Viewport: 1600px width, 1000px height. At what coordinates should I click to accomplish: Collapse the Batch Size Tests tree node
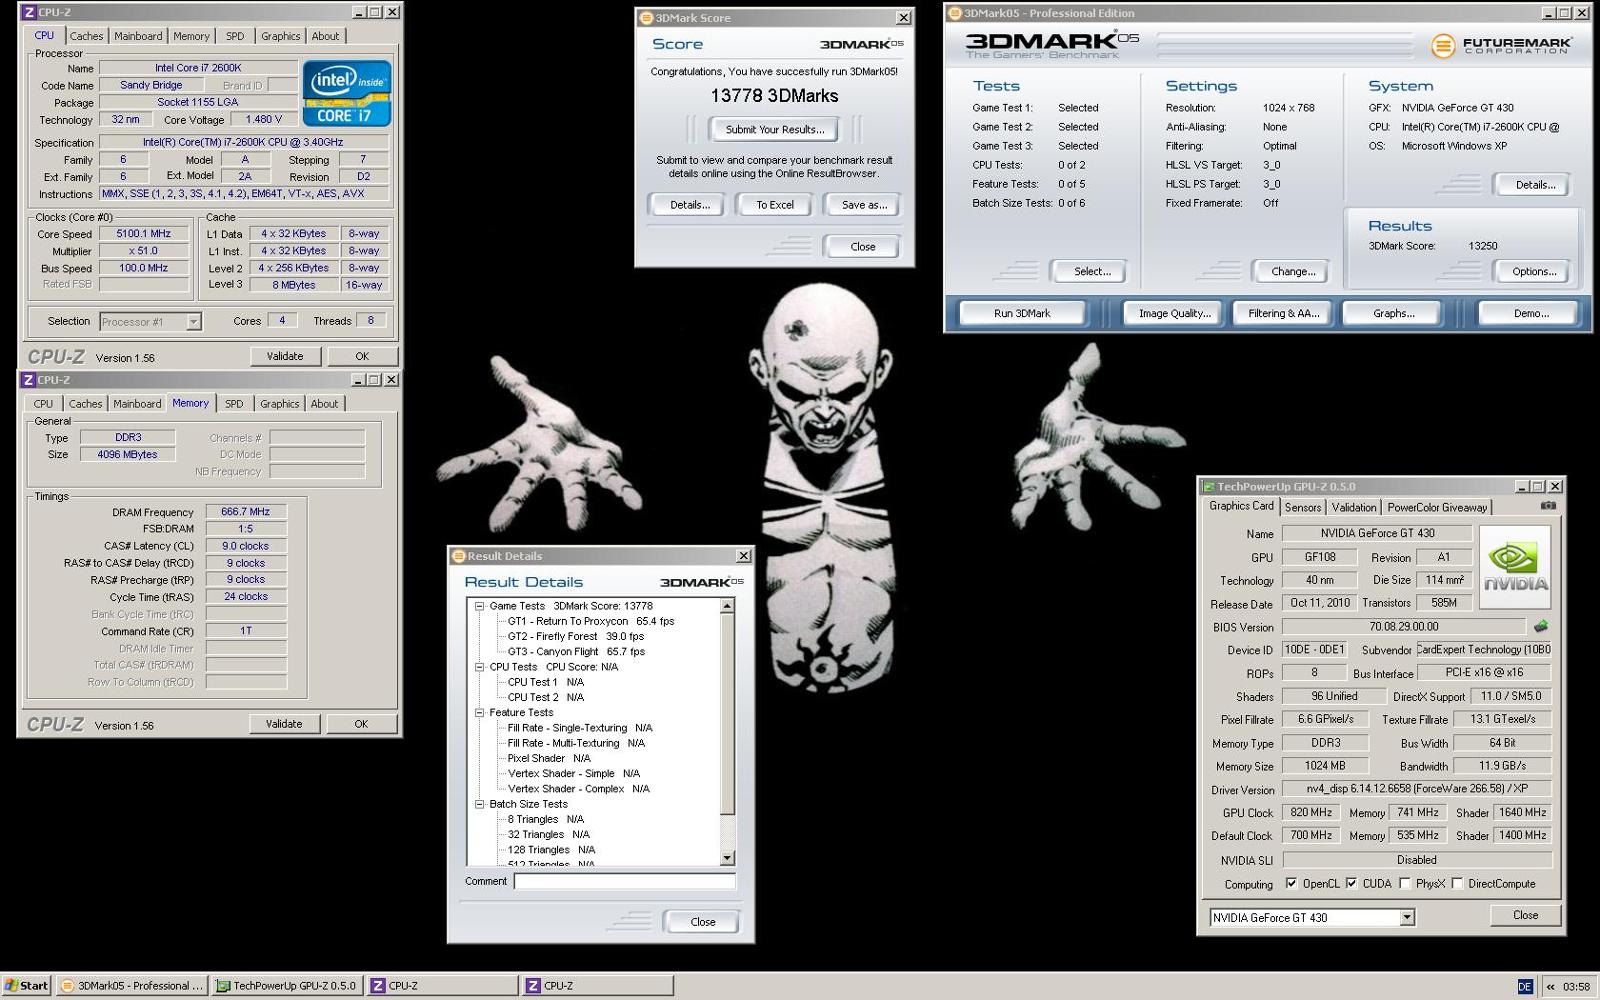click(x=479, y=804)
